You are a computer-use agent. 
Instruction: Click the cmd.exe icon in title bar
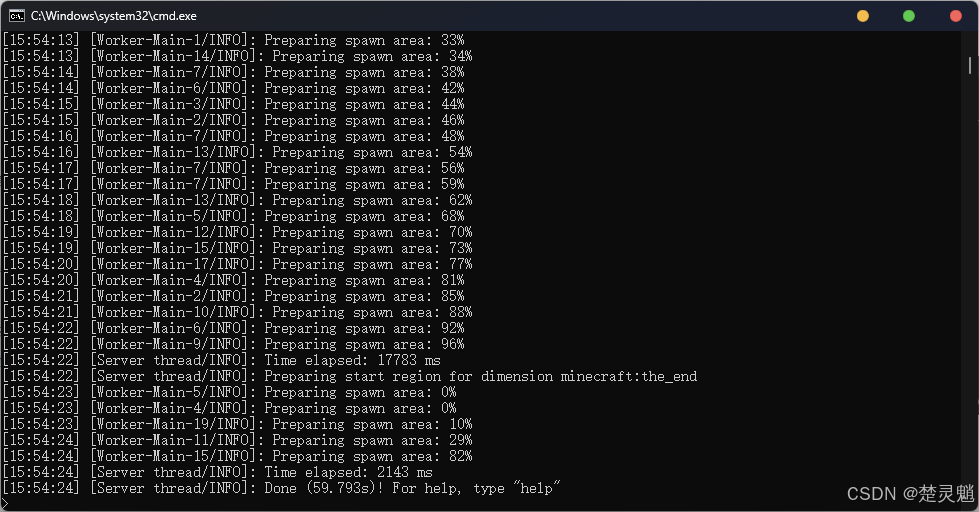coord(17,16)
